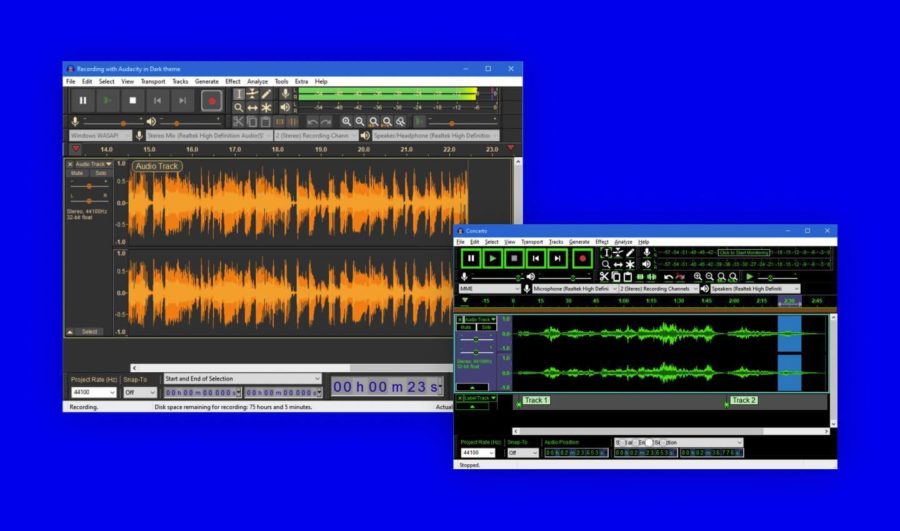The height and width of the screenshot is (531, 900).
Task: Open the Tools menu in dark theme window
Action: coord(281,82)
